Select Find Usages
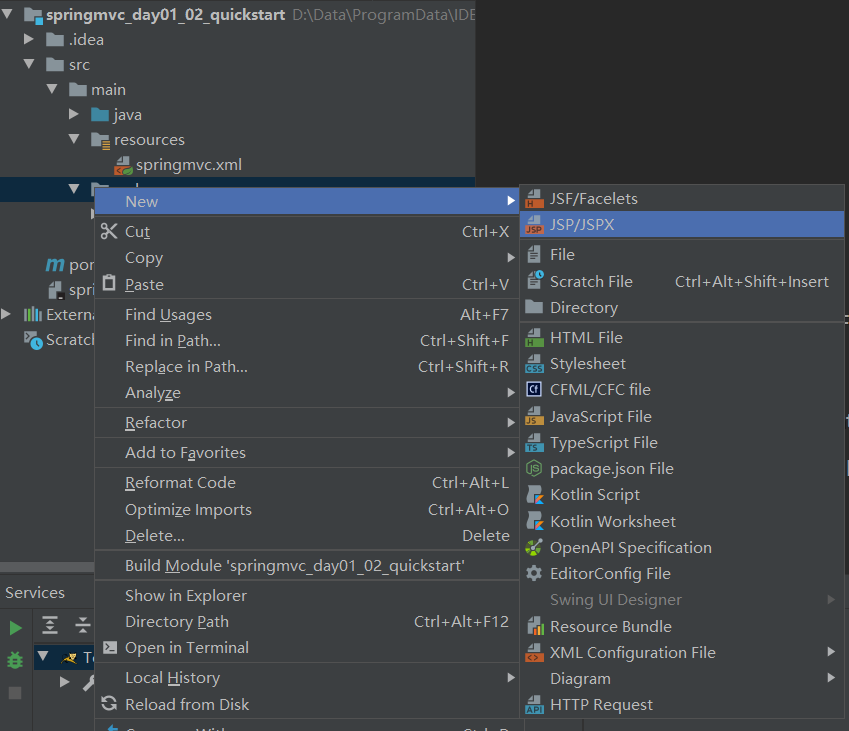This screenshot has width=849, height=731. (307, 315)
